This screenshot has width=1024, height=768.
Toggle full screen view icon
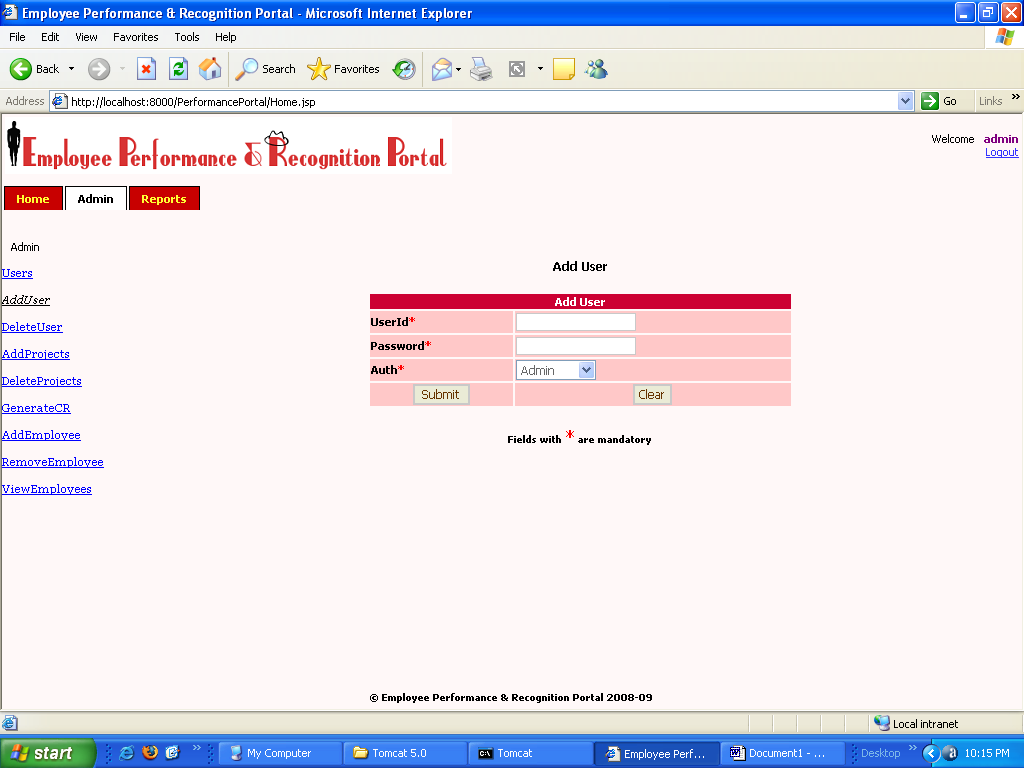[x=517, y=69]
